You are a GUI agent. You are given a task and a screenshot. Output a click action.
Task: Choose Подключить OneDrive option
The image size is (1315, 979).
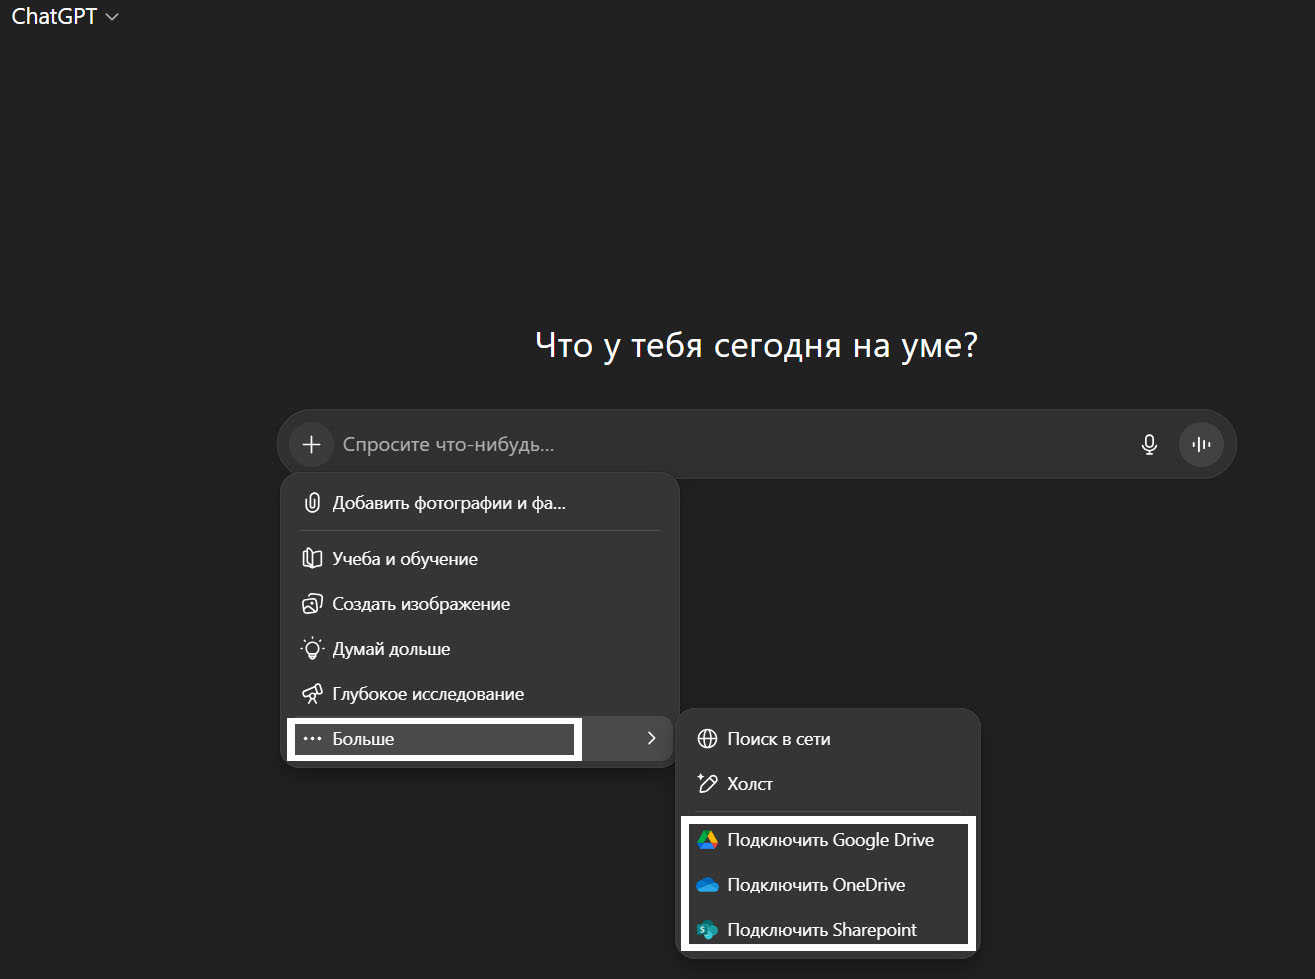point(816,885)
